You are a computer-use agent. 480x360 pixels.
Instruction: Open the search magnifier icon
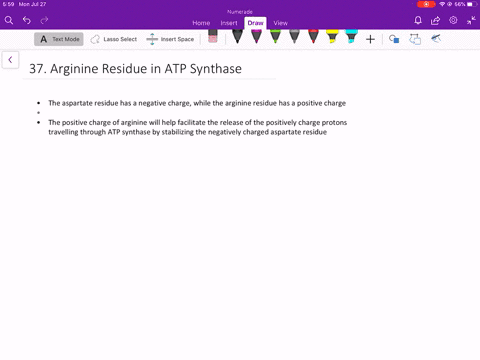coord(9,20)
